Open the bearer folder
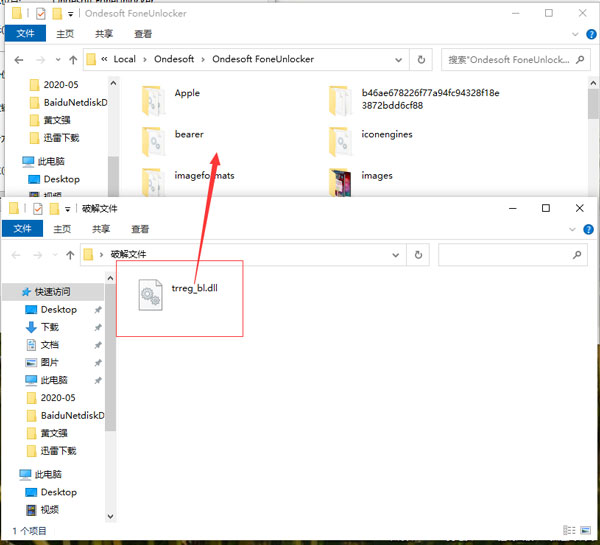The image size is (600, 545). tap(172, 141)
